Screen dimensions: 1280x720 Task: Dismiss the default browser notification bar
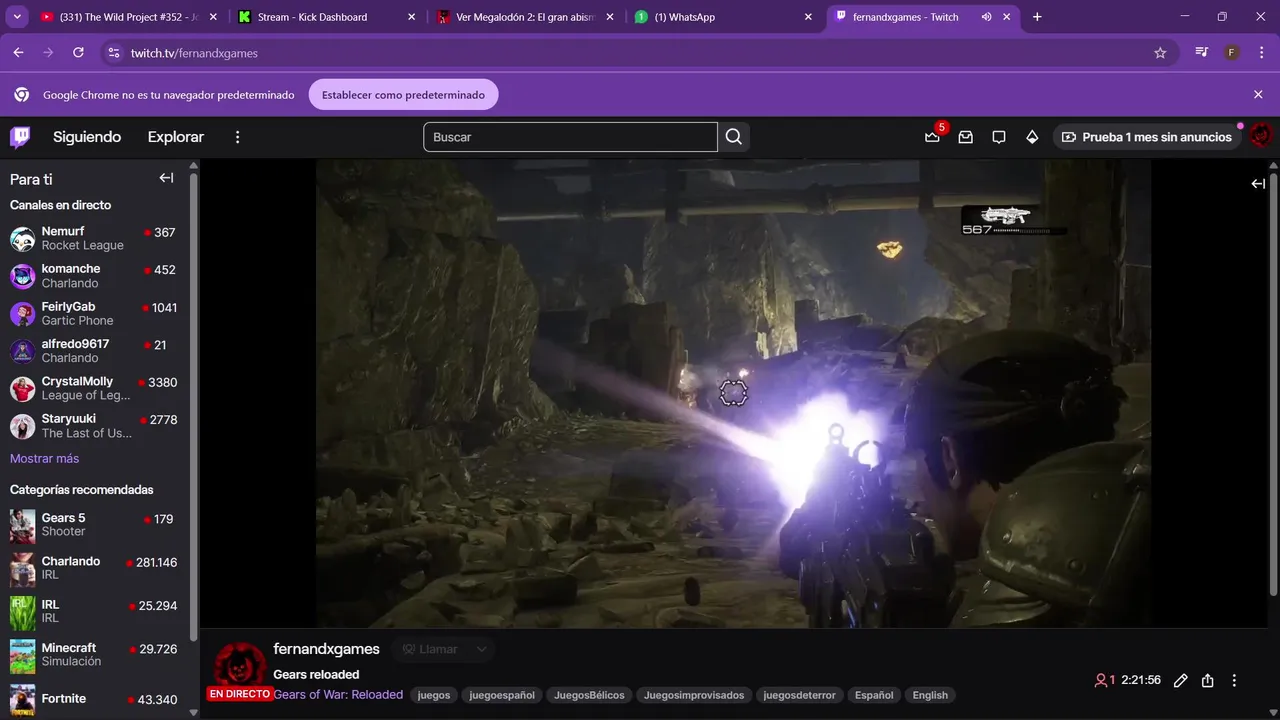click(1258, 94)
